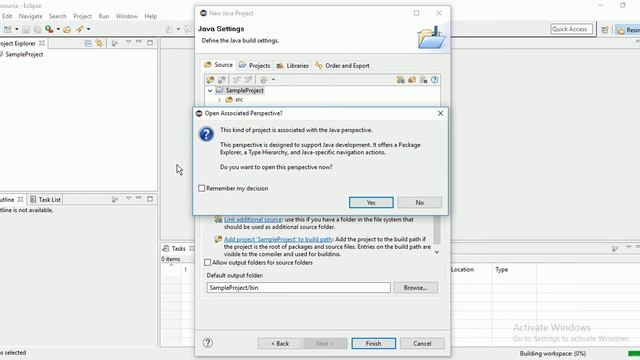The width and height of the screenshot is (640, 360).
Task: Click the Task List tab
Action: (45, 199)
